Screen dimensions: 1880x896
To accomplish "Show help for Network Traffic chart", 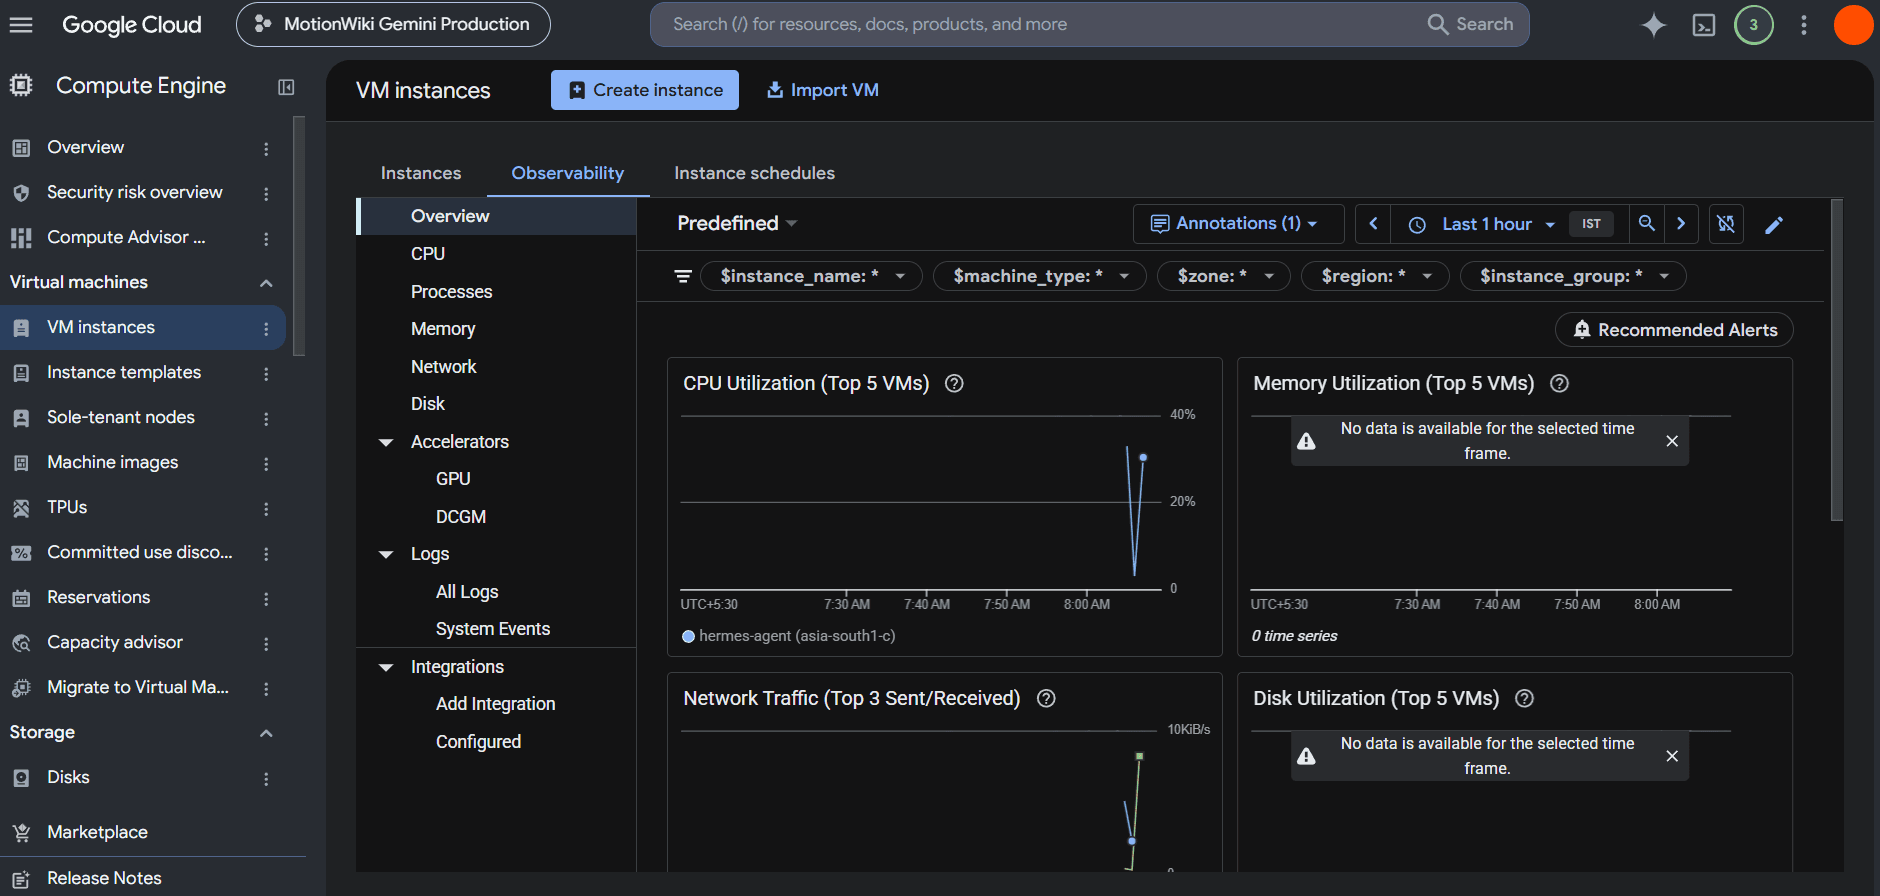I will (1046, 698).
